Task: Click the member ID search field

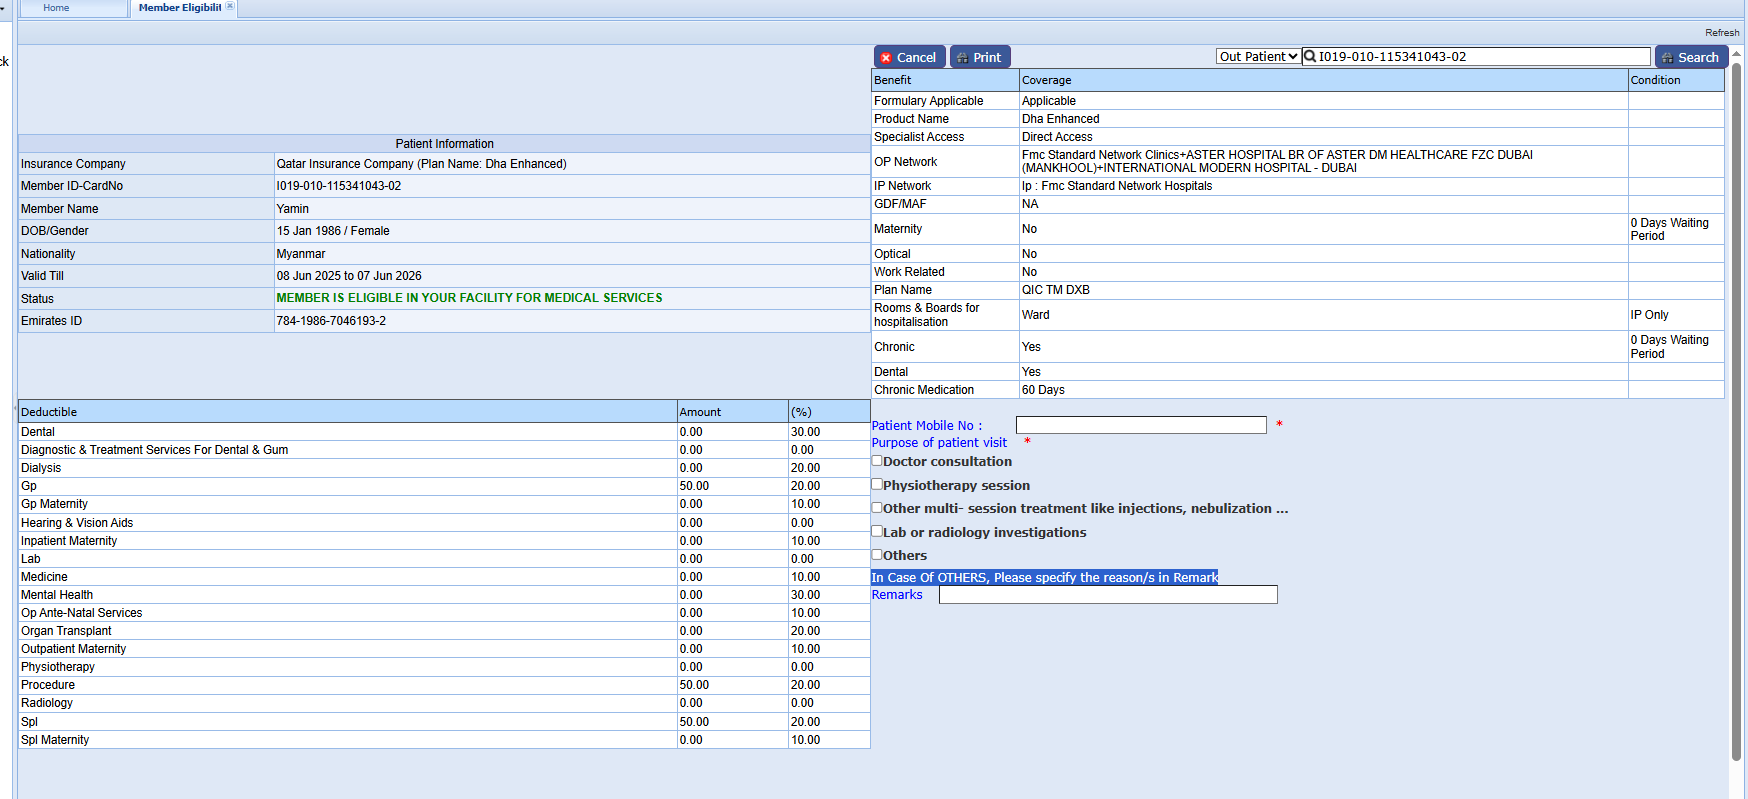Action: point(1482,57)
